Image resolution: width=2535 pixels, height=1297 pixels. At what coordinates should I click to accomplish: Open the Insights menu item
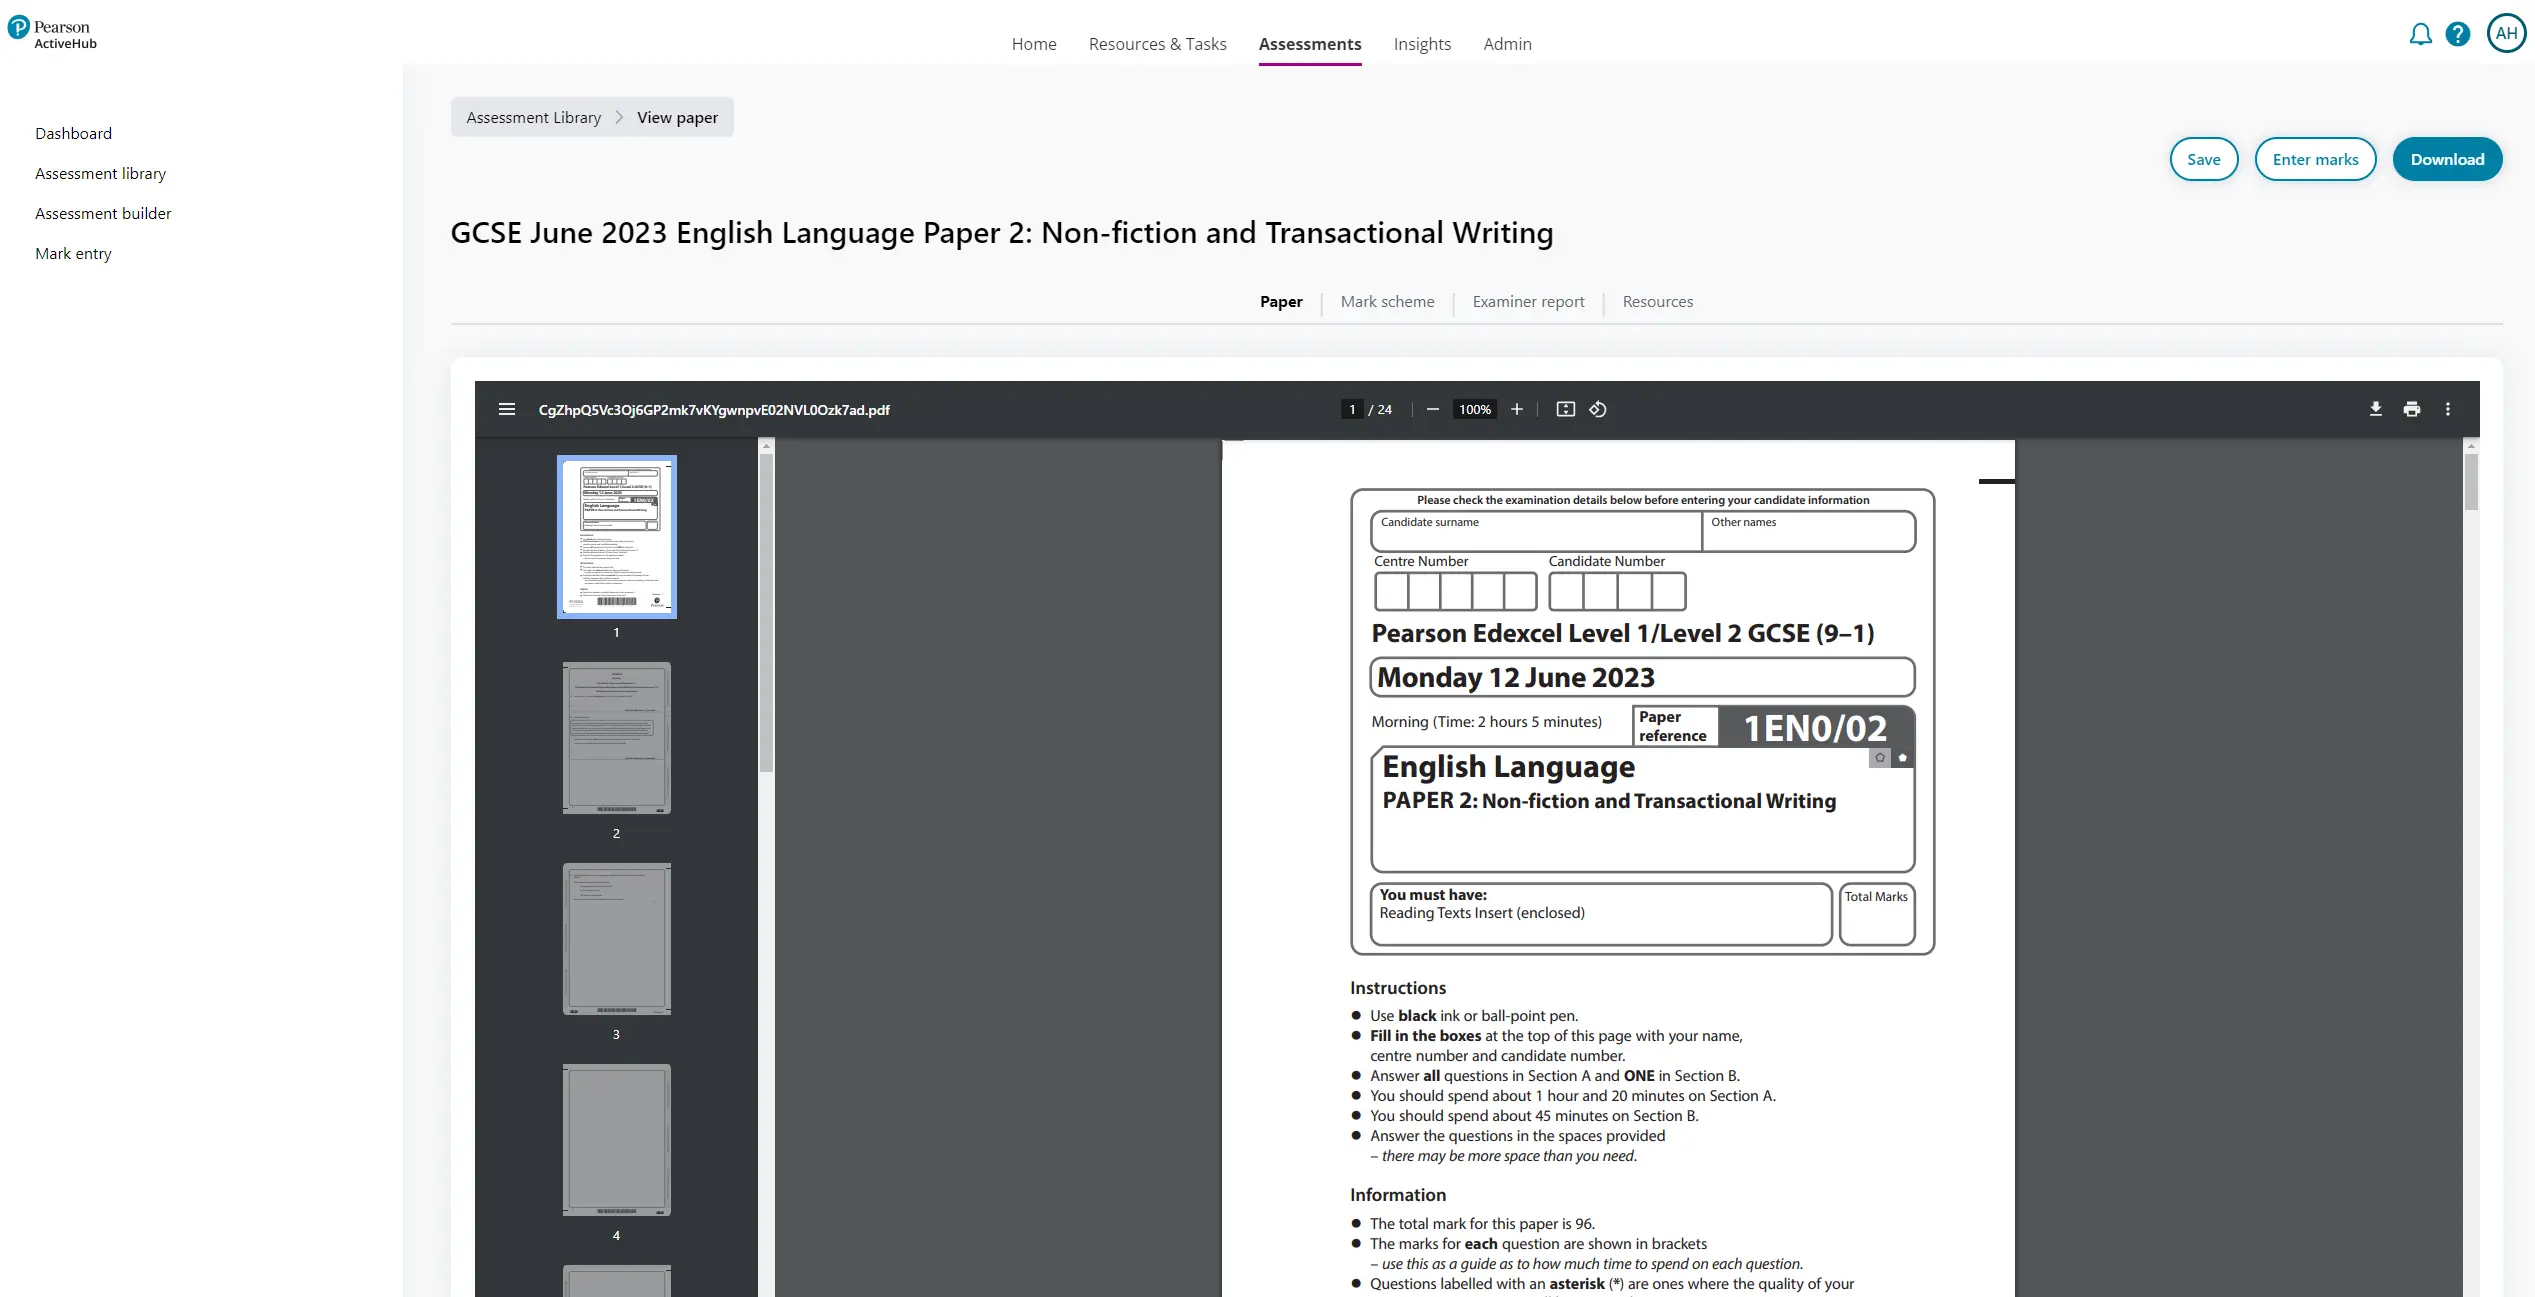point(1422,44)
